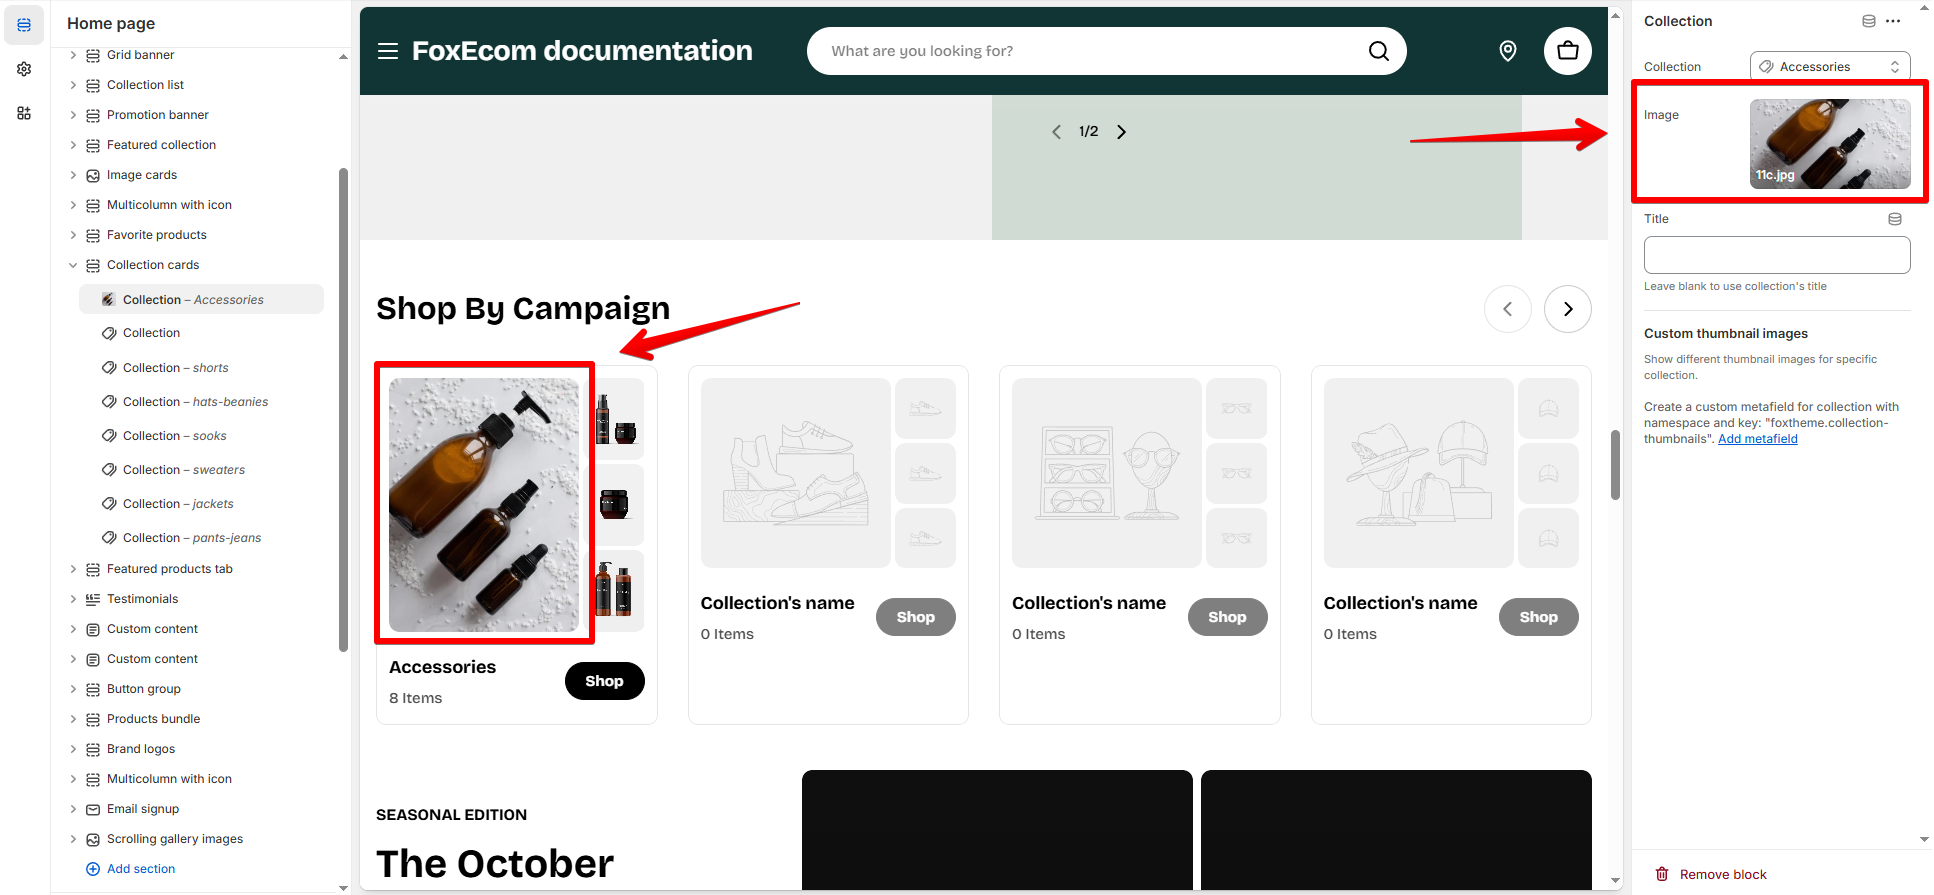Click the Accessories collection name in card
Screen dimensions: 1934x895
coord(442,667)
